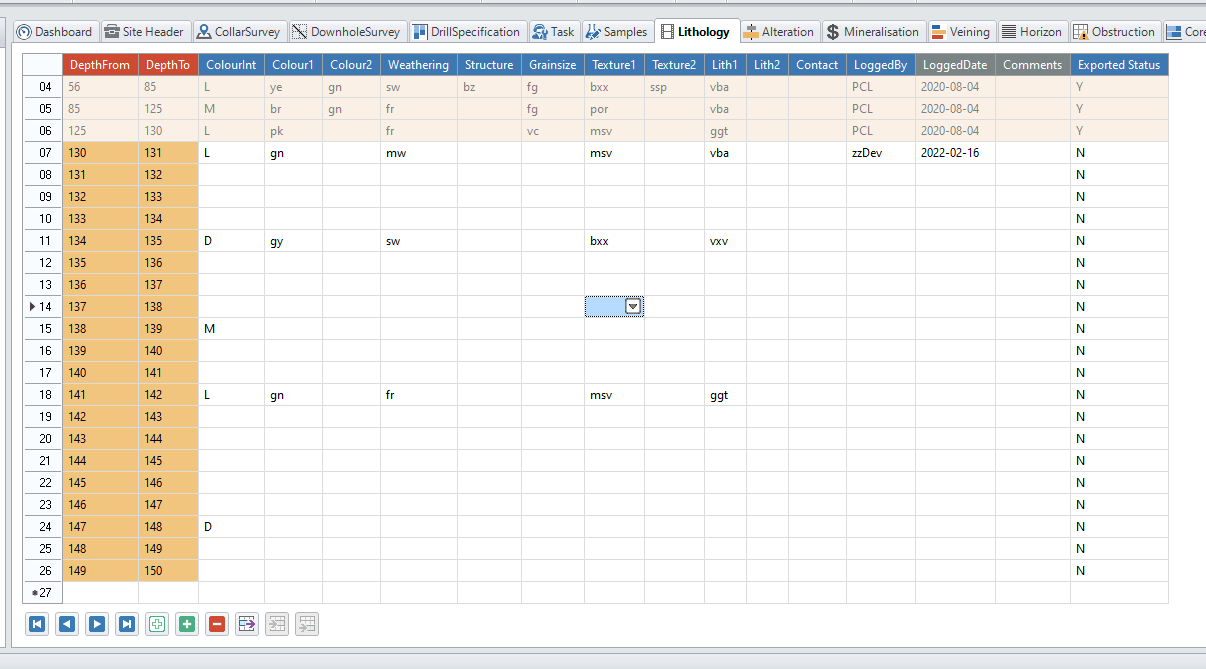Click the new row 27 marker
The height and width of the screenshot is (669, 1206).
point(43,593)
